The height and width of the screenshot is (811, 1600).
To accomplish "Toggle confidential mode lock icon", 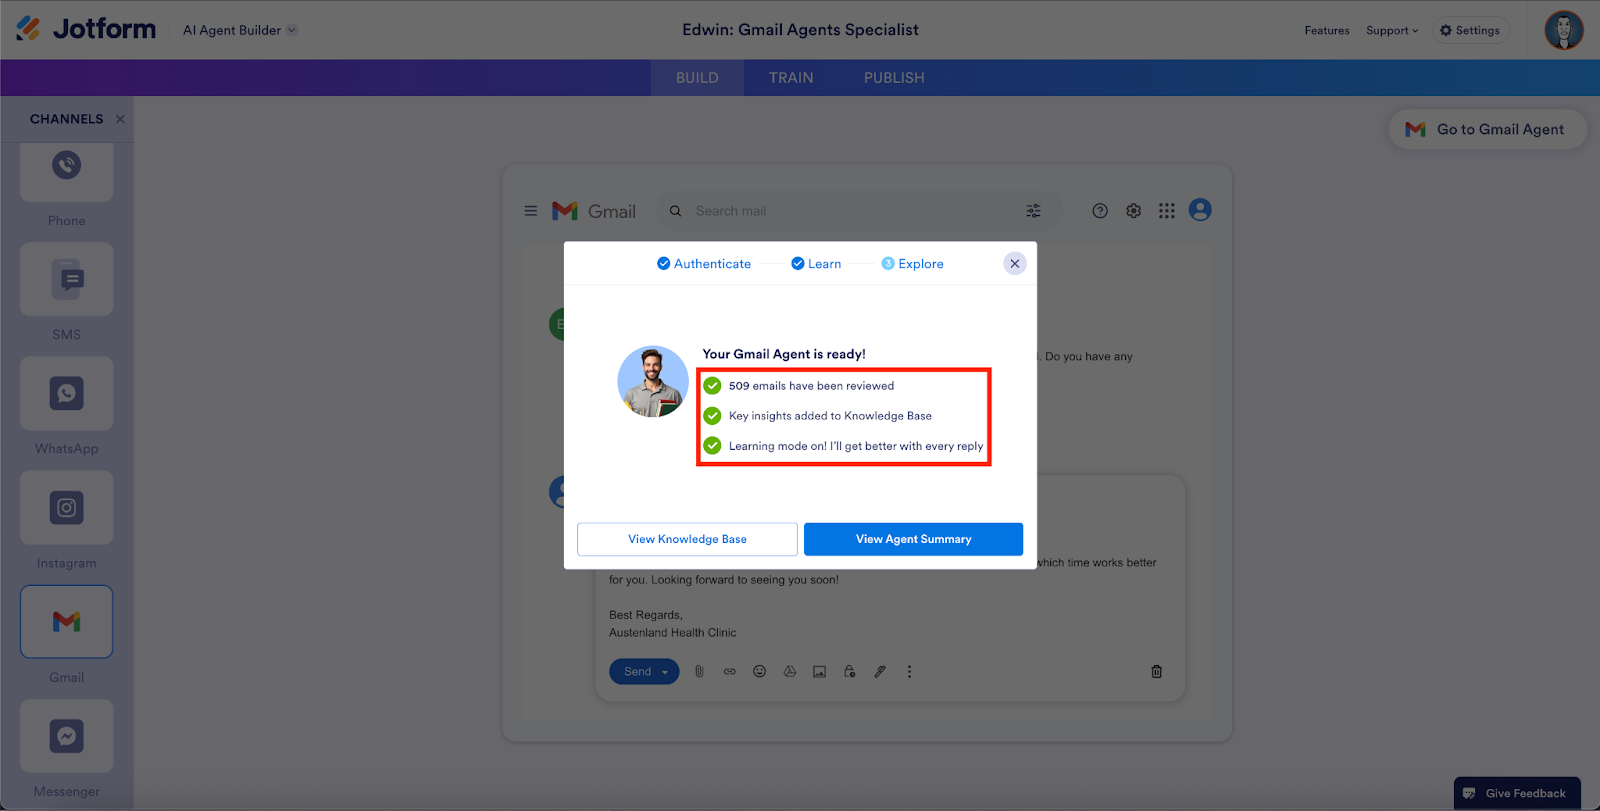I will (850, 672).
